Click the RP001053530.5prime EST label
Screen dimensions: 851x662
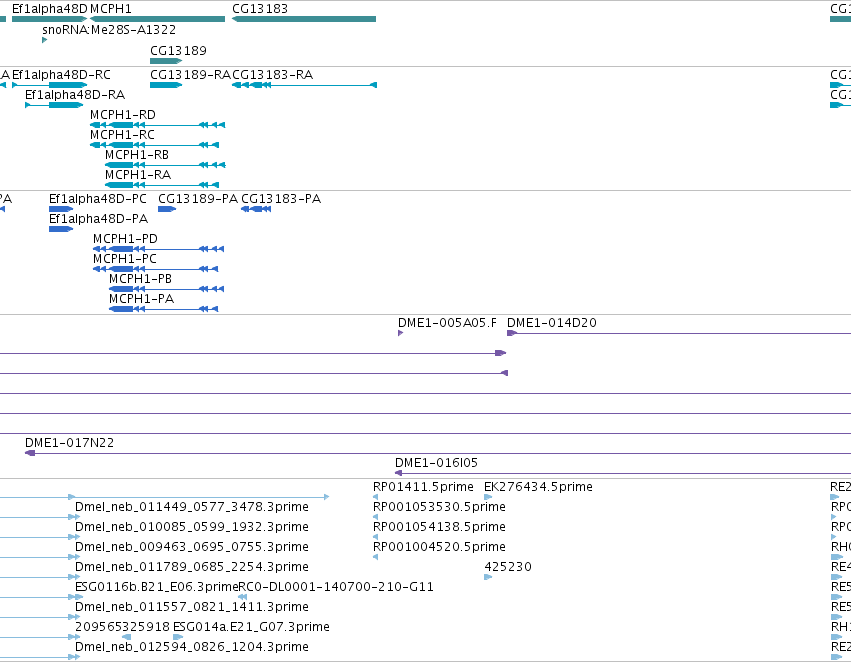tap(439, 507)
